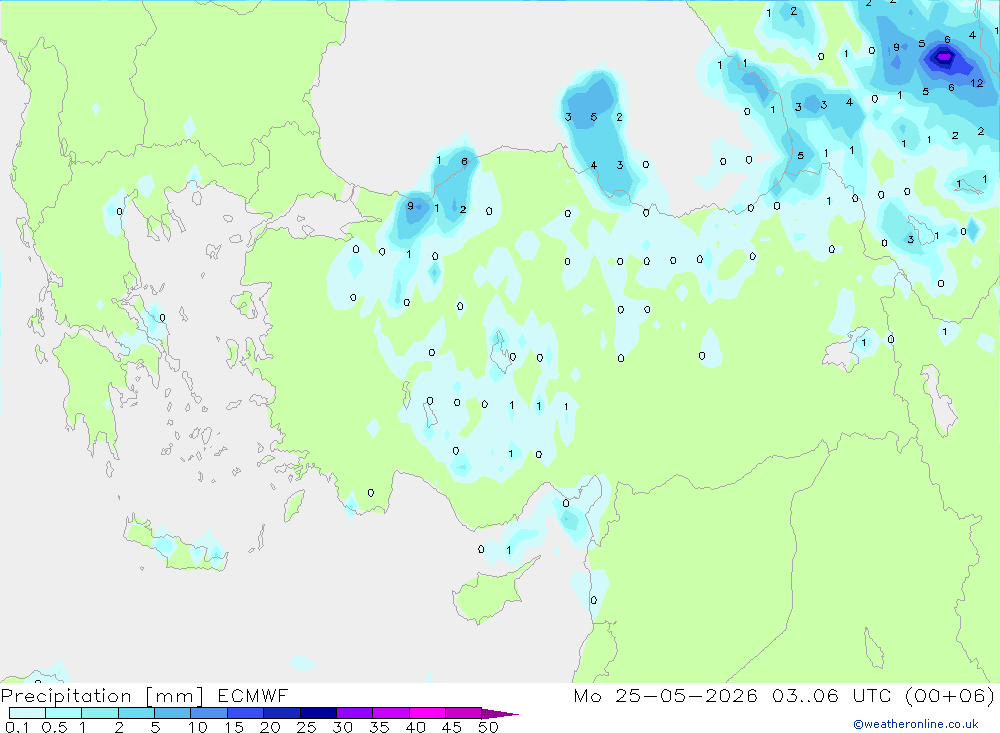Click the "(00+06)" forecast step text

click(950, 695)
